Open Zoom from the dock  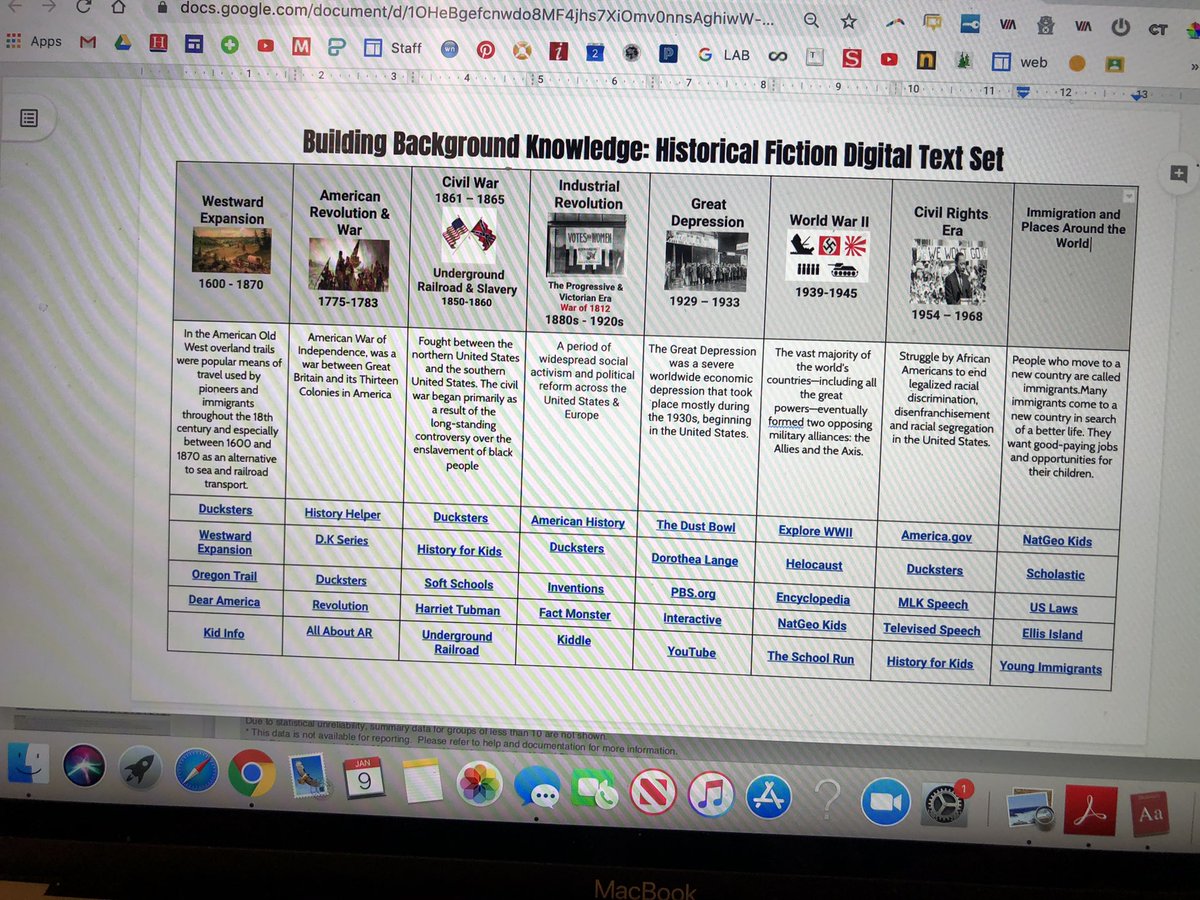click(886, 801)
